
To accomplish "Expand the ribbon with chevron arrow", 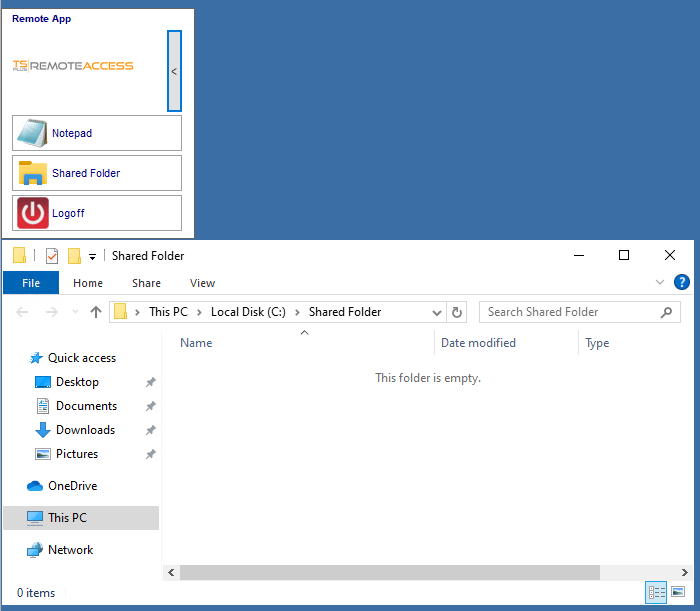I will coord(660,283).
